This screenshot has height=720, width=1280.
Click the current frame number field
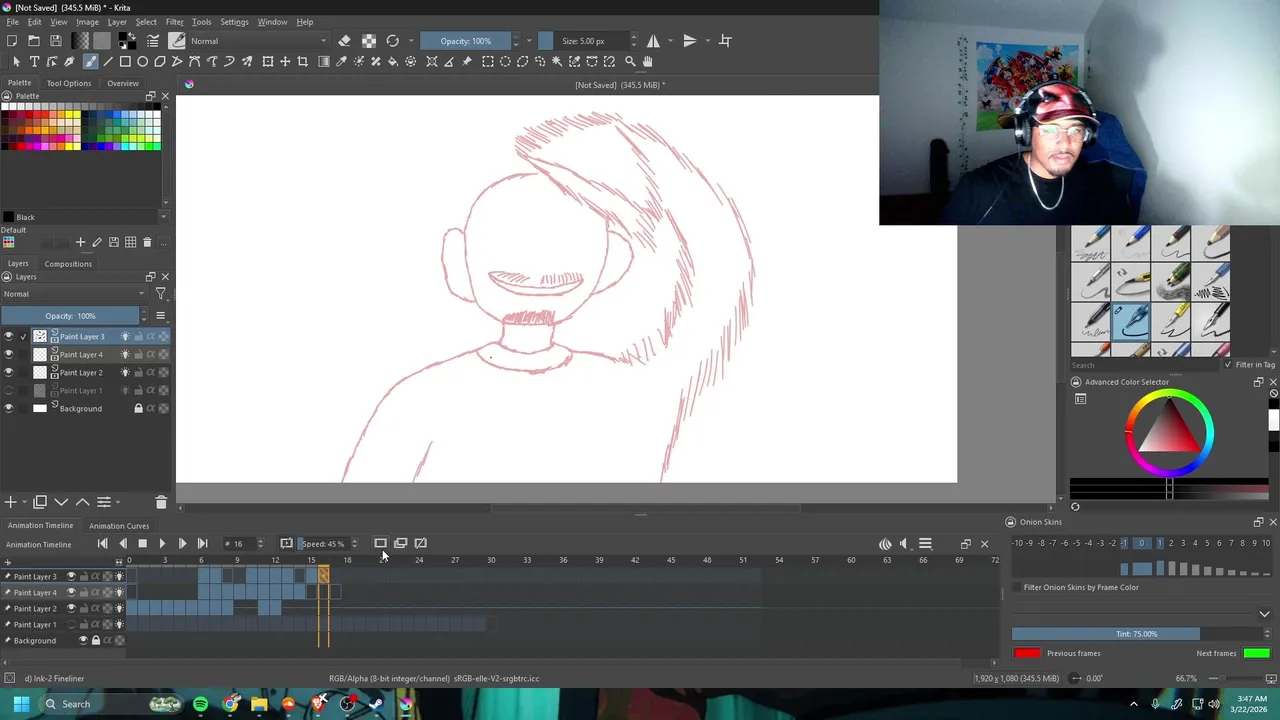click(x=240, y=544)
